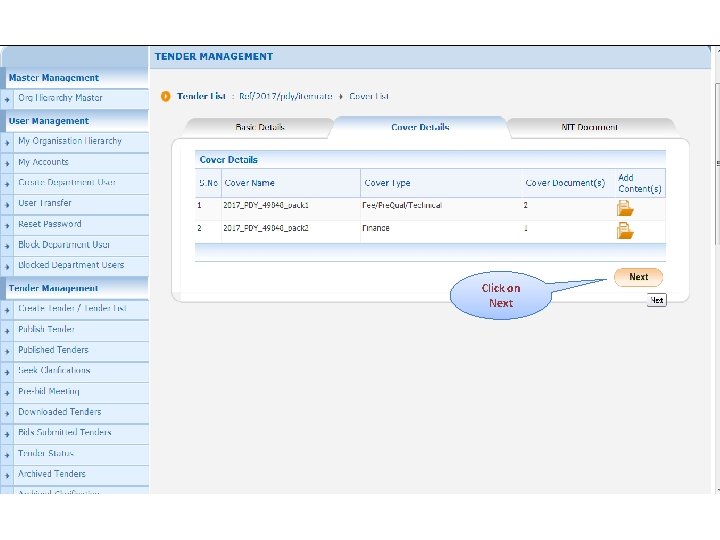The image size is (720, 540).
Task: Open add content icon for 2017_PDY_49848_pack1
Action: click(x=625, y=208)
